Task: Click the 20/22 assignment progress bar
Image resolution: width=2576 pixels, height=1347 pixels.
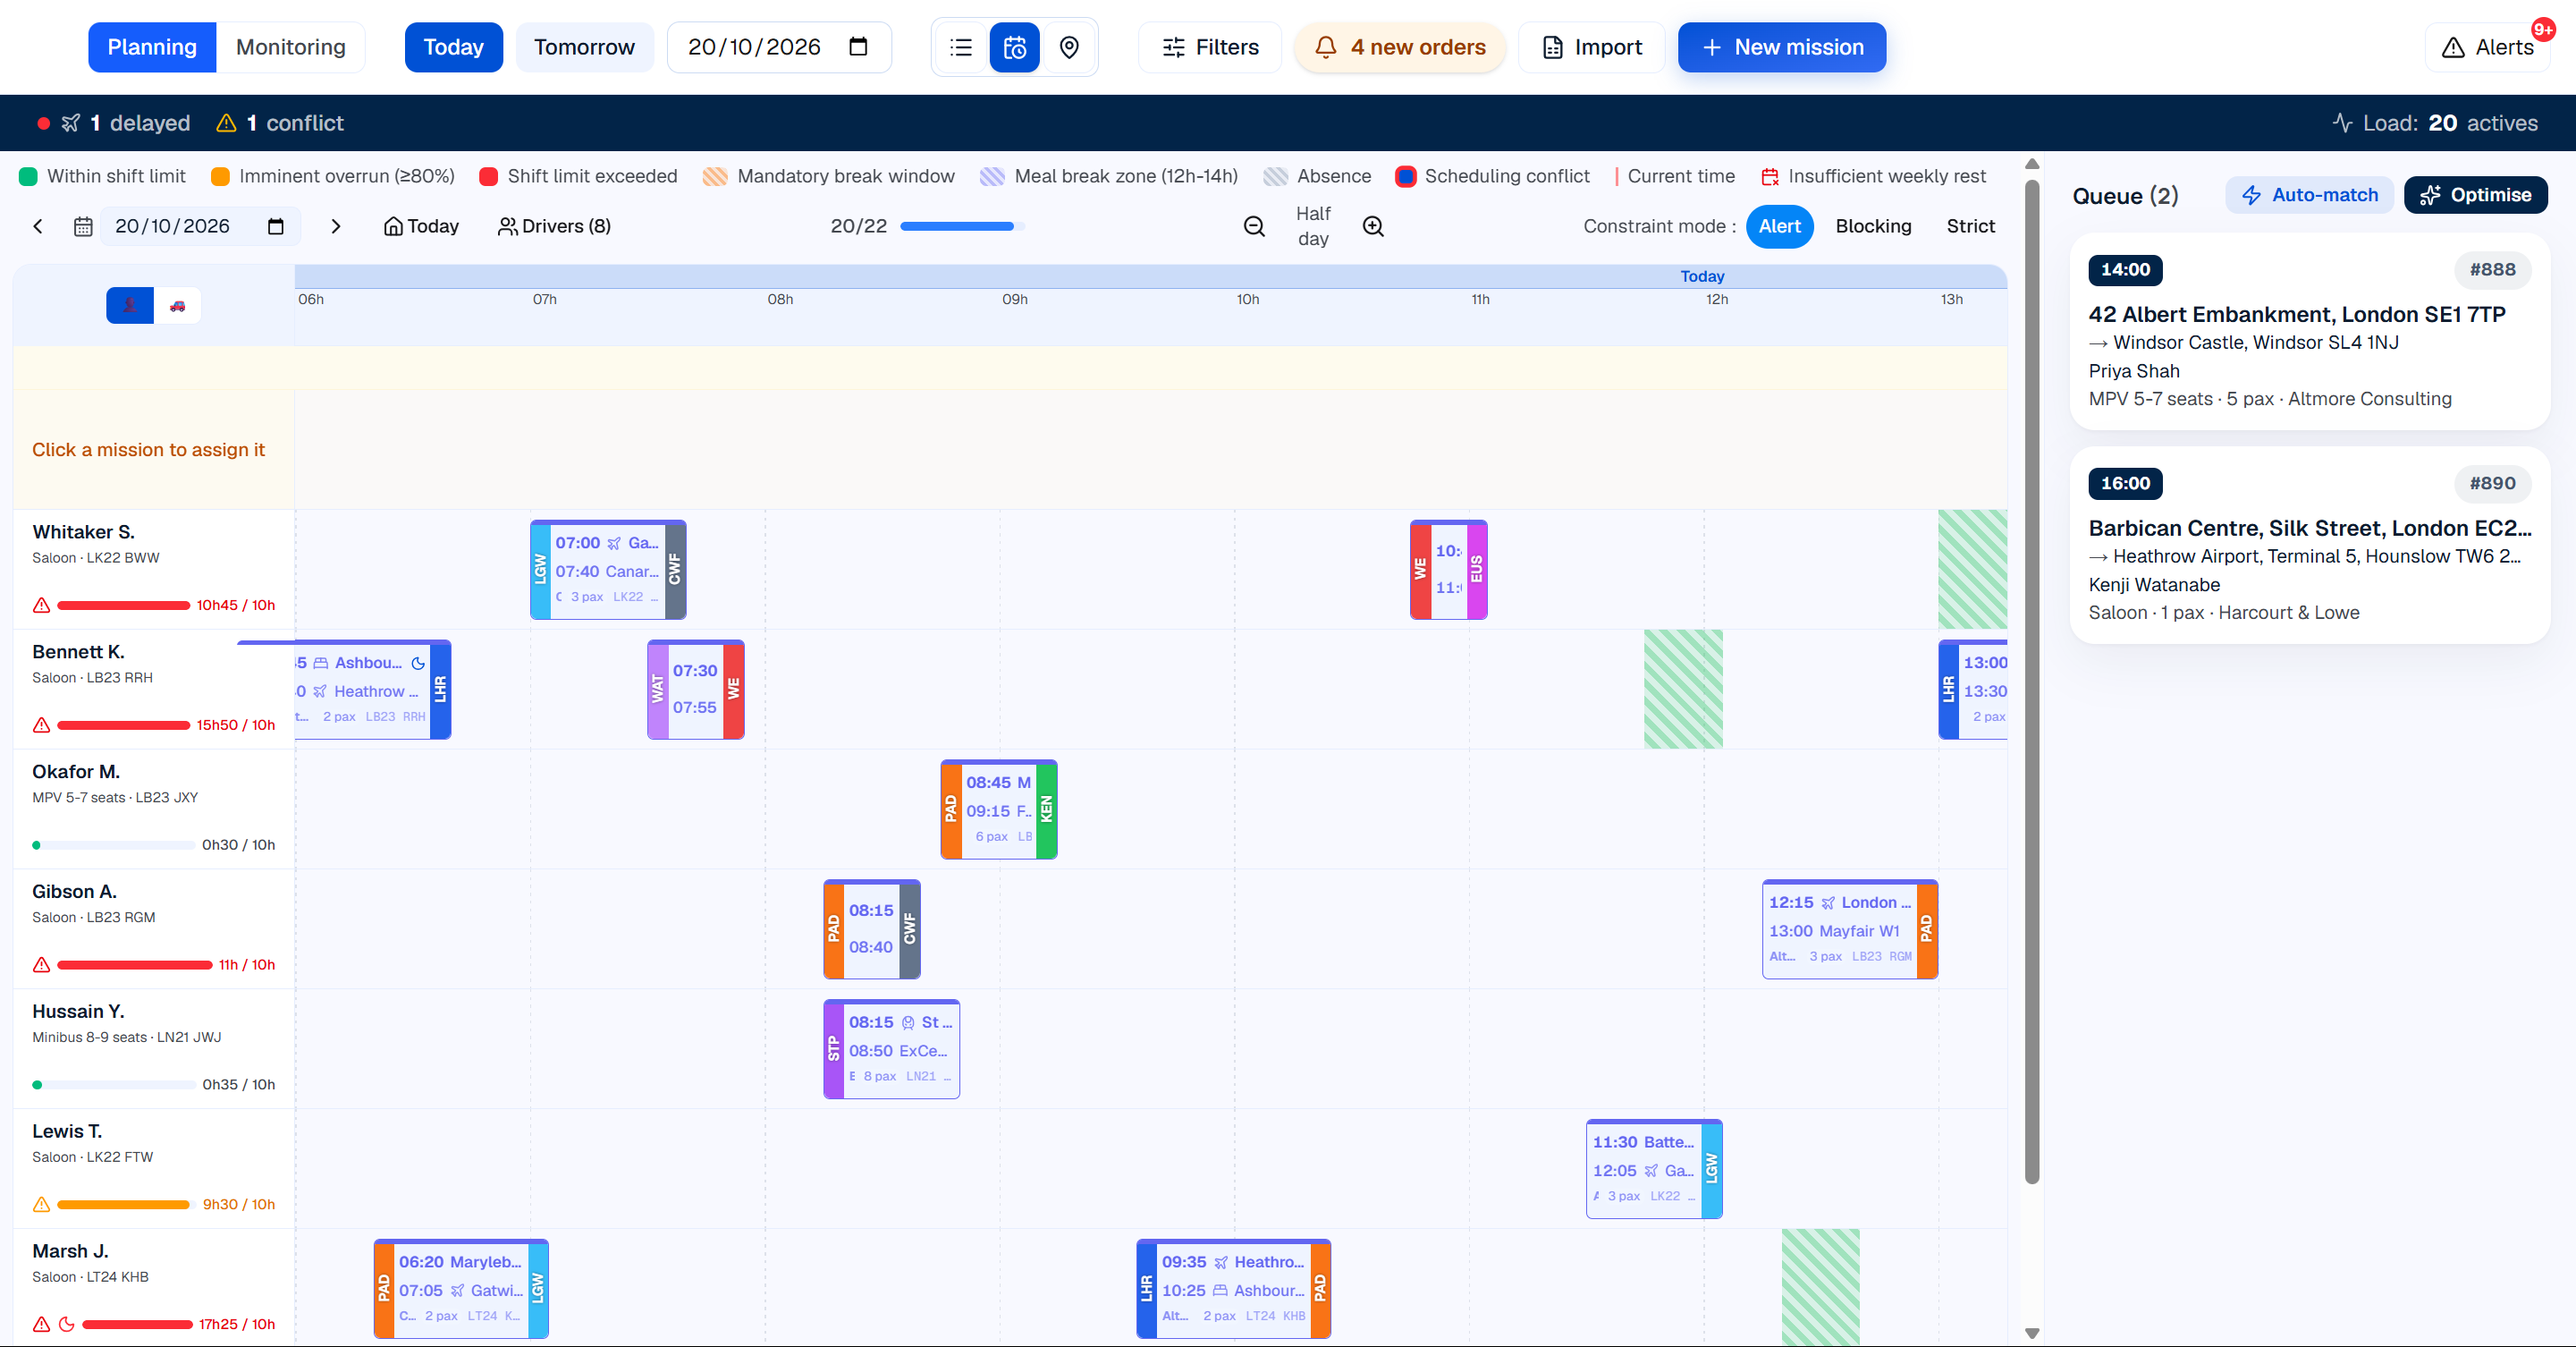Action: 962,226
